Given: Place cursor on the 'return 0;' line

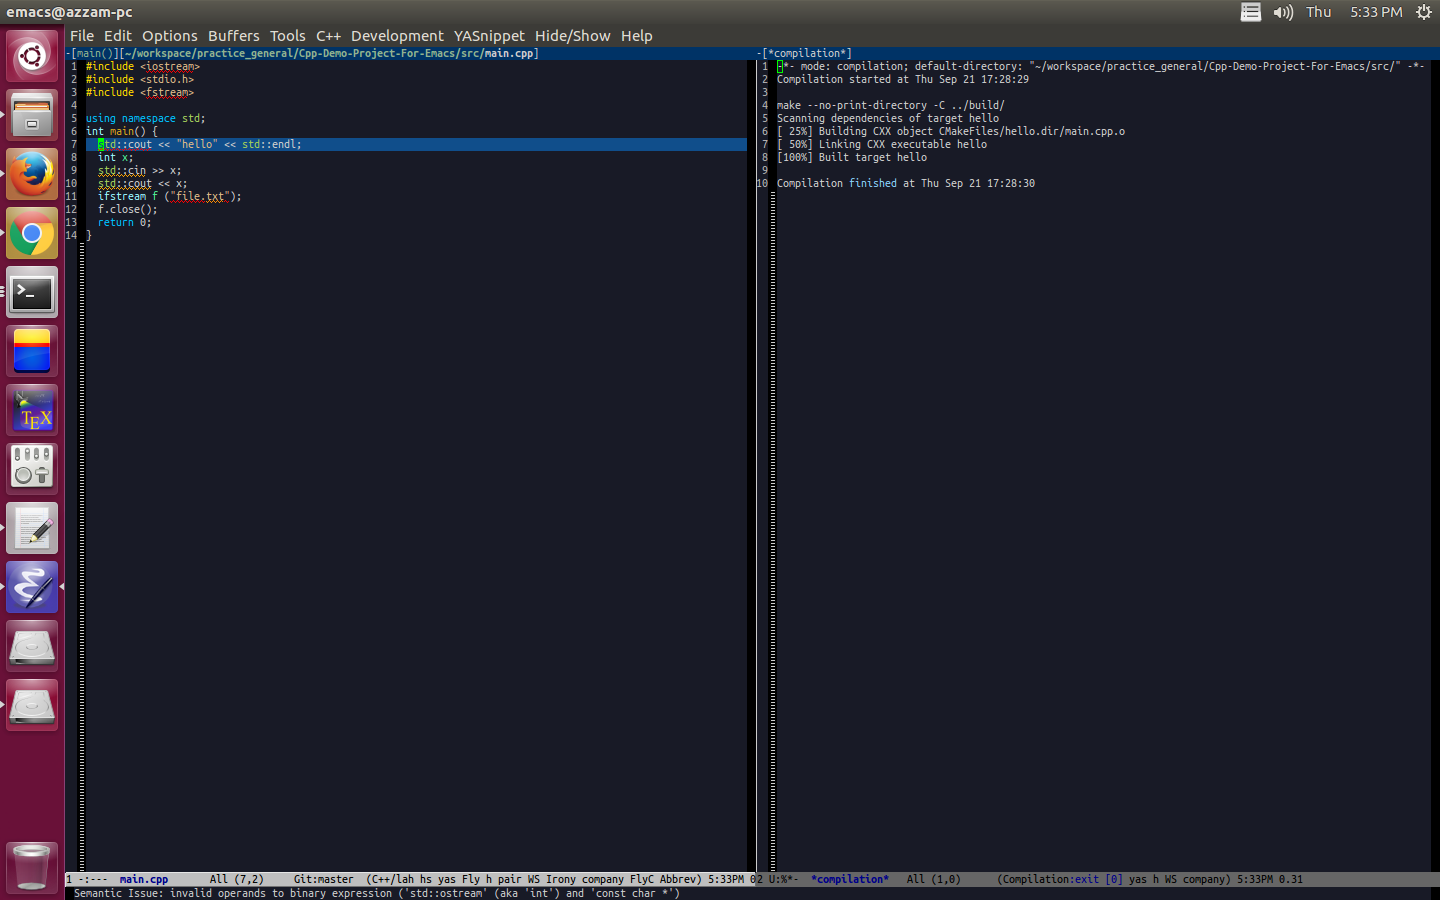Looking at the screenshot, I should [125, 223].
